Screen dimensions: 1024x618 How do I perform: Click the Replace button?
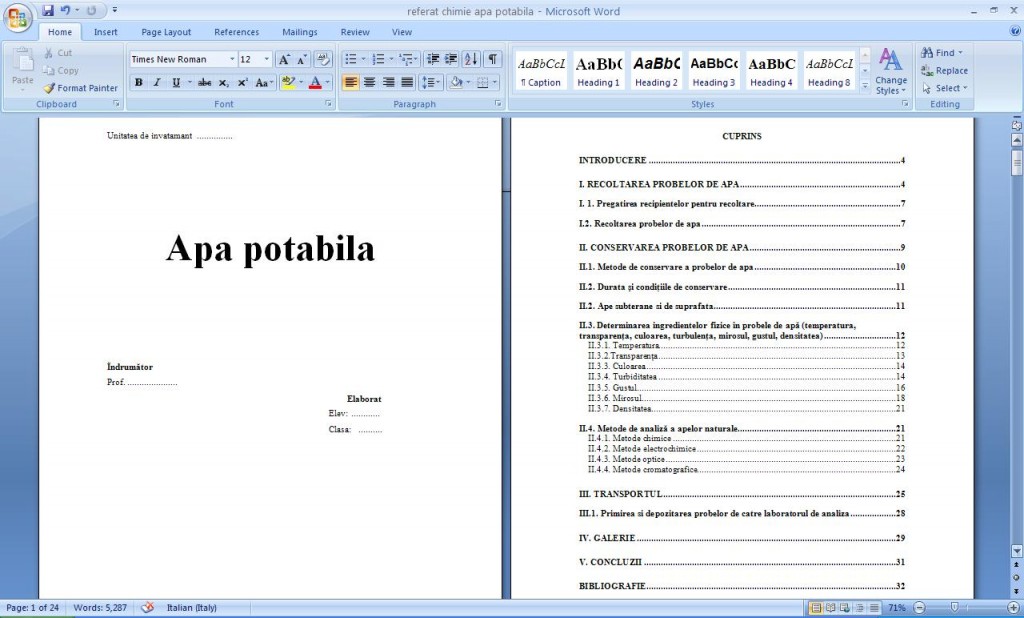(x=944, y=71)
